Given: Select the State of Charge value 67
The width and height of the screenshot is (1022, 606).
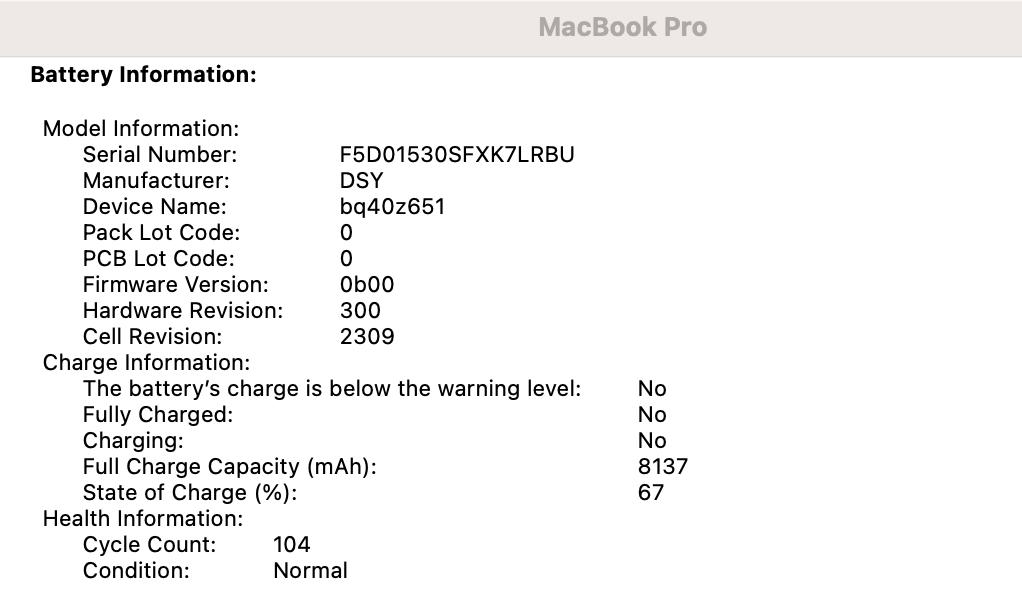Looking at the screenshot, I should click(650, 493).
